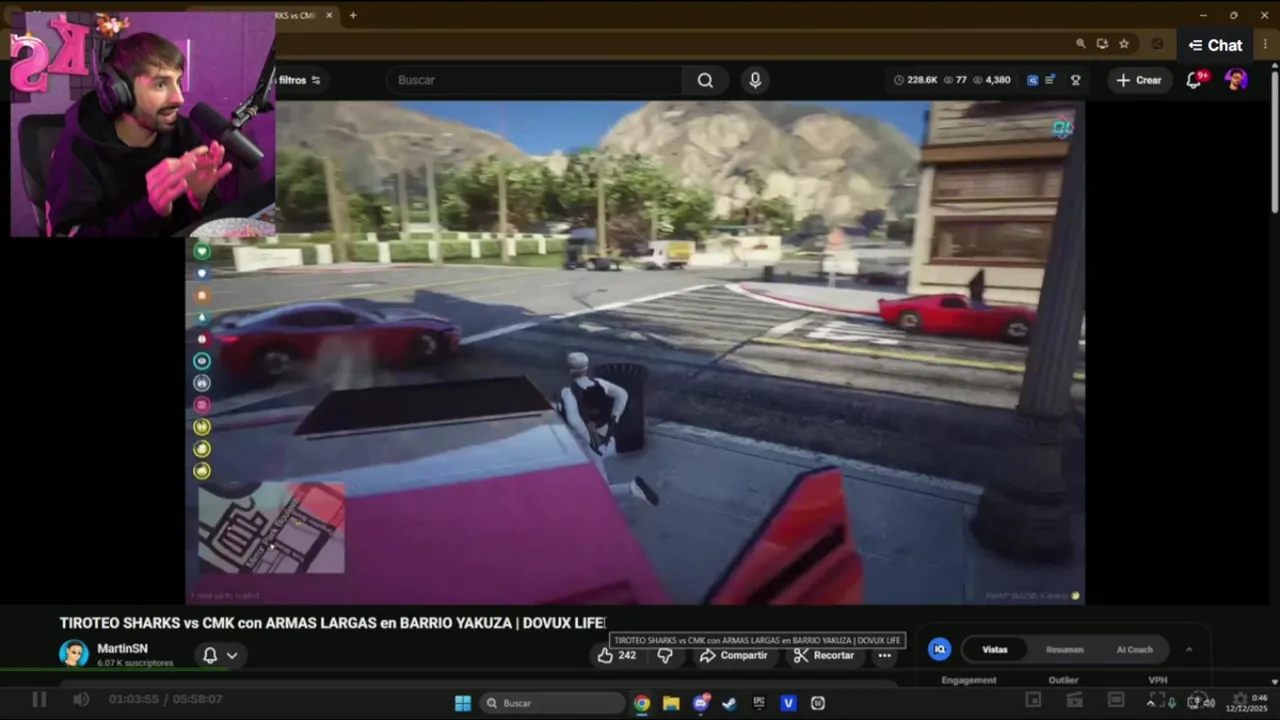Open Steam from taskbar

point(729,703)
